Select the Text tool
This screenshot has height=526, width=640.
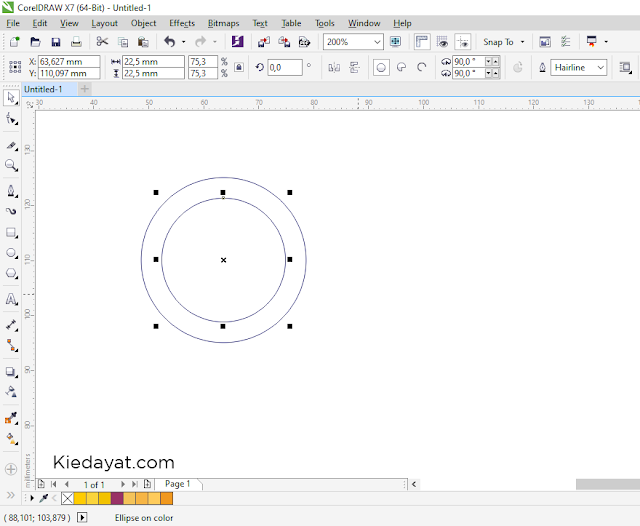pos(11,299)
